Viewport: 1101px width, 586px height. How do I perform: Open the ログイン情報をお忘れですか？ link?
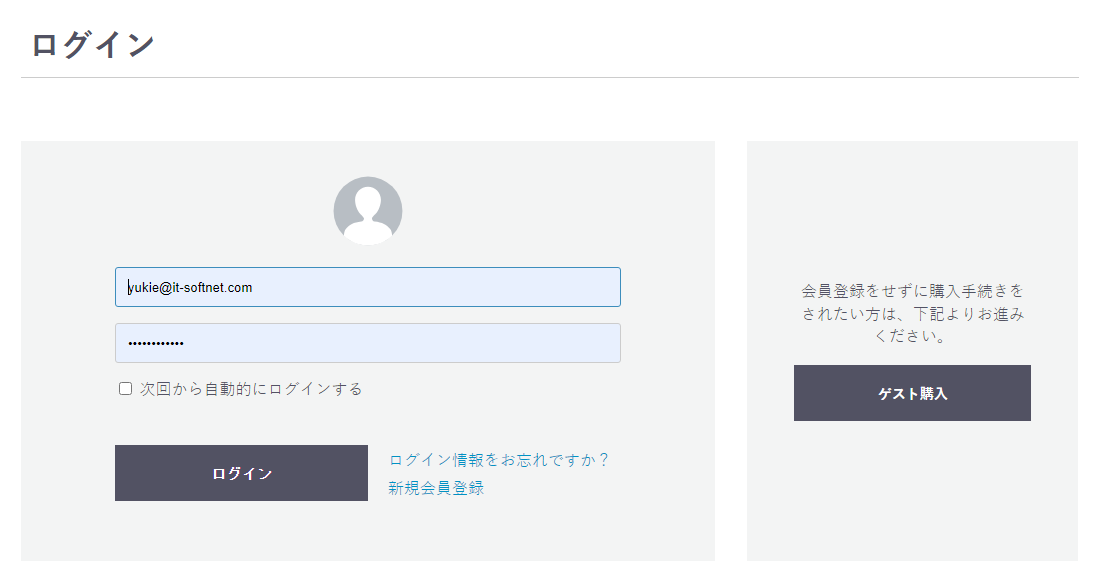pos(499,460)
